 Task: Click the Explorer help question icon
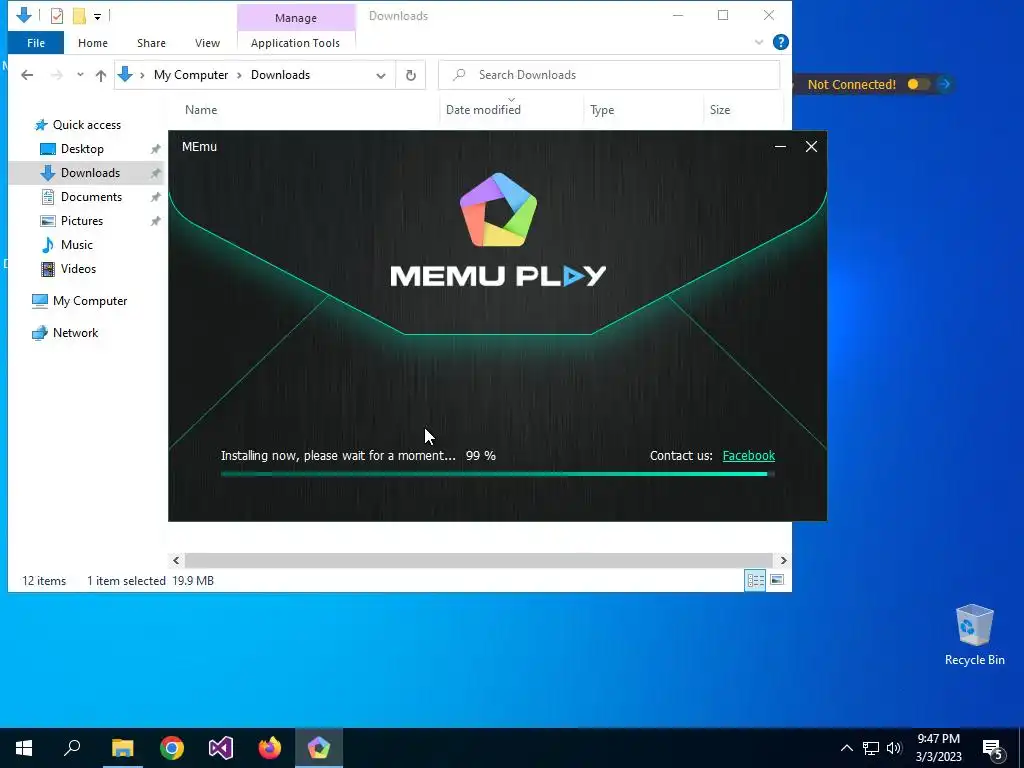(x=780, y=42)
